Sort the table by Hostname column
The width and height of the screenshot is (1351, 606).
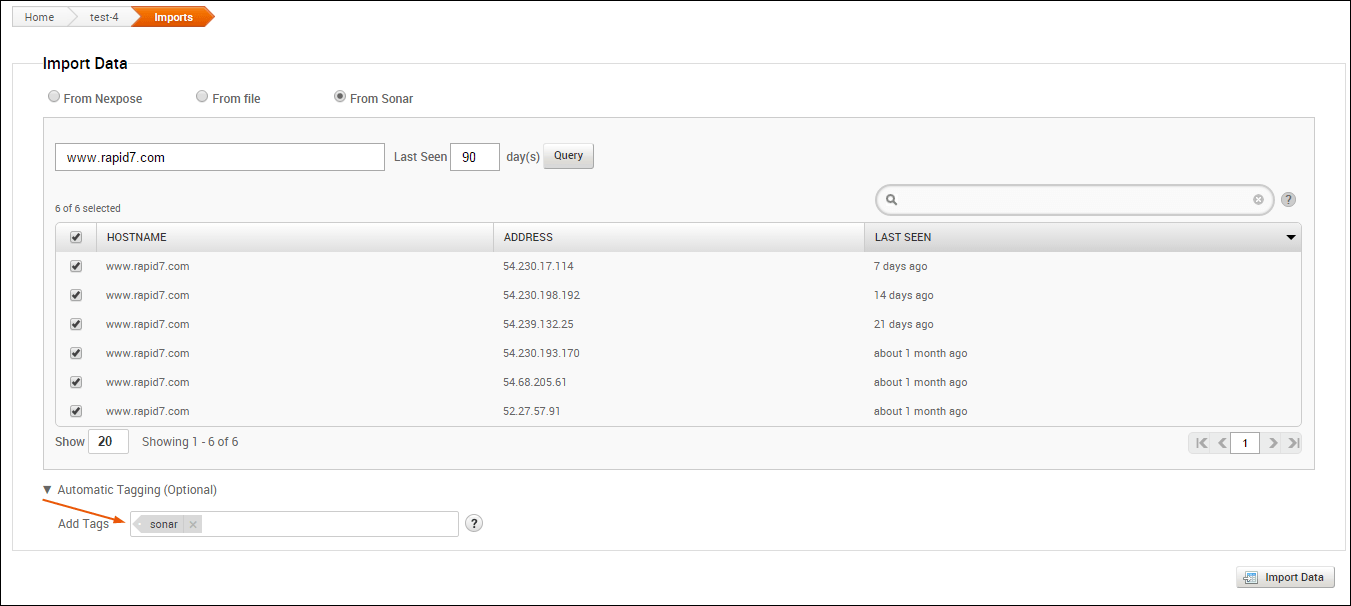point(137,237)
